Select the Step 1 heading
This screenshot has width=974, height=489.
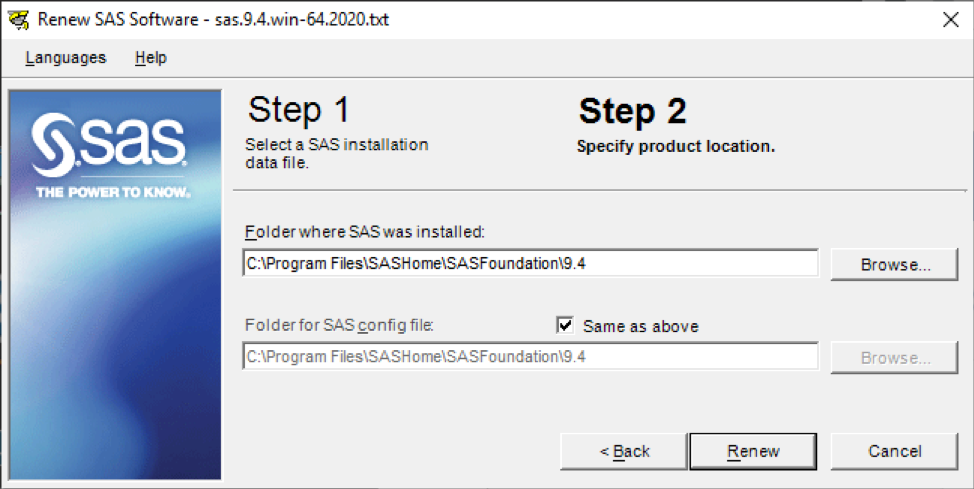[x=299, y=110]
